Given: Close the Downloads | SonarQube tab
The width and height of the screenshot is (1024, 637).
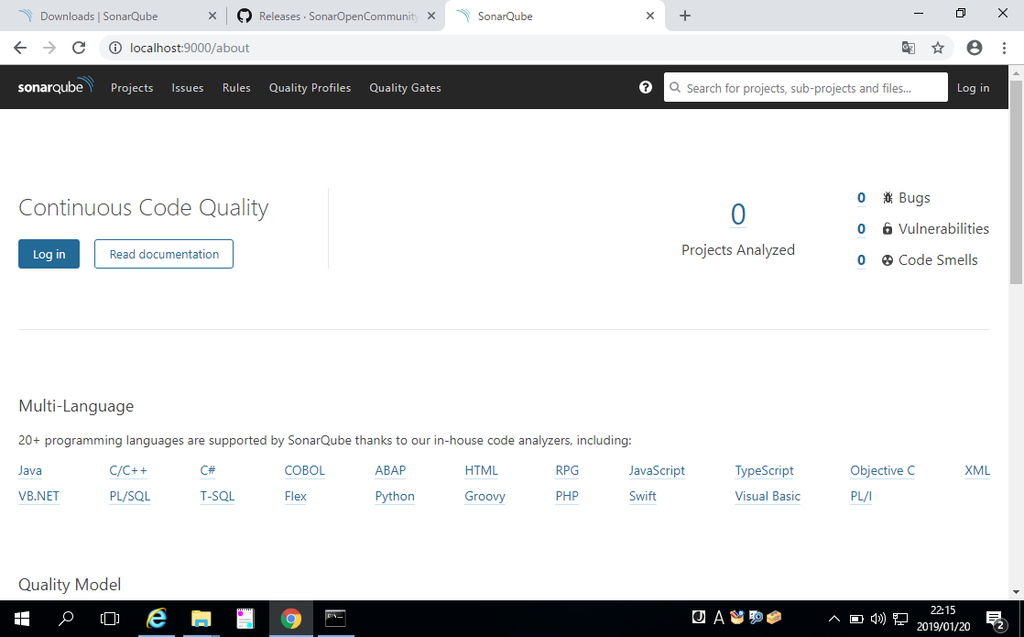Looking at the screenshot, I should point(212,16).
